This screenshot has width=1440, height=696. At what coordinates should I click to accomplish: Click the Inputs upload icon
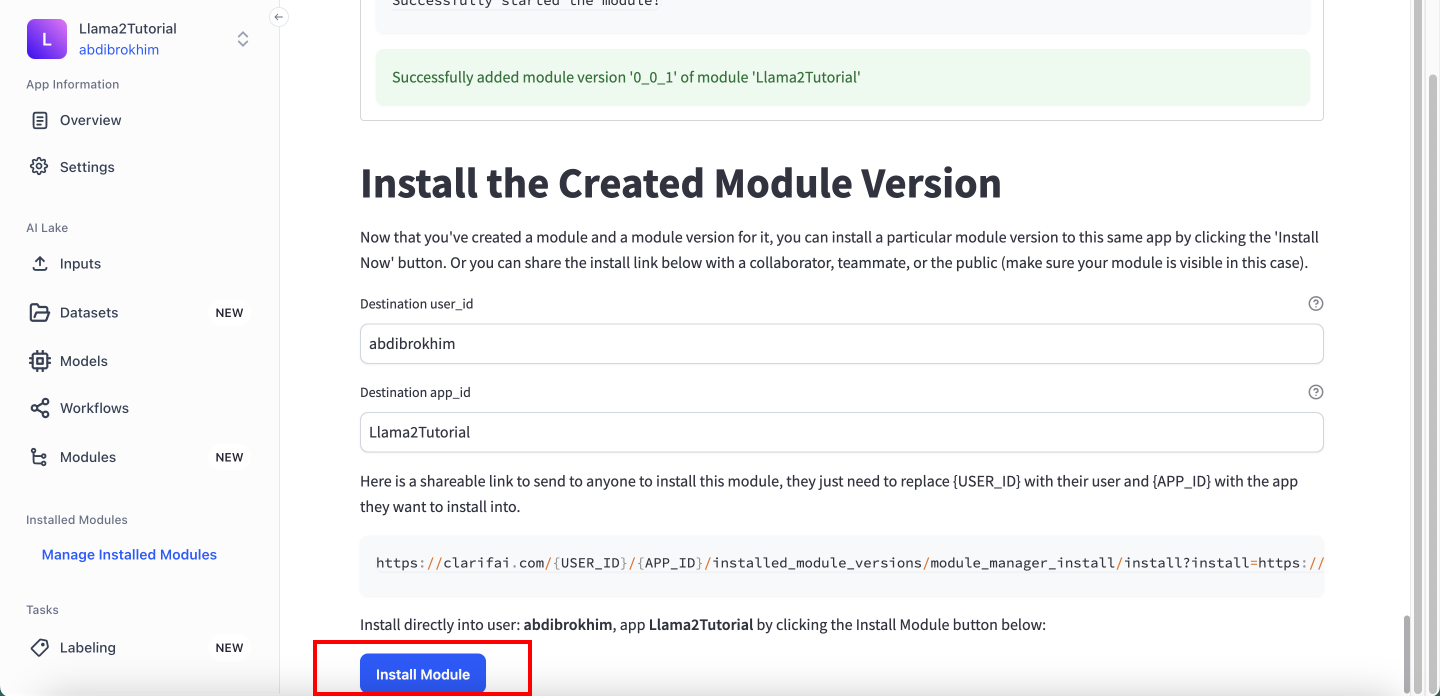point(40,263)
